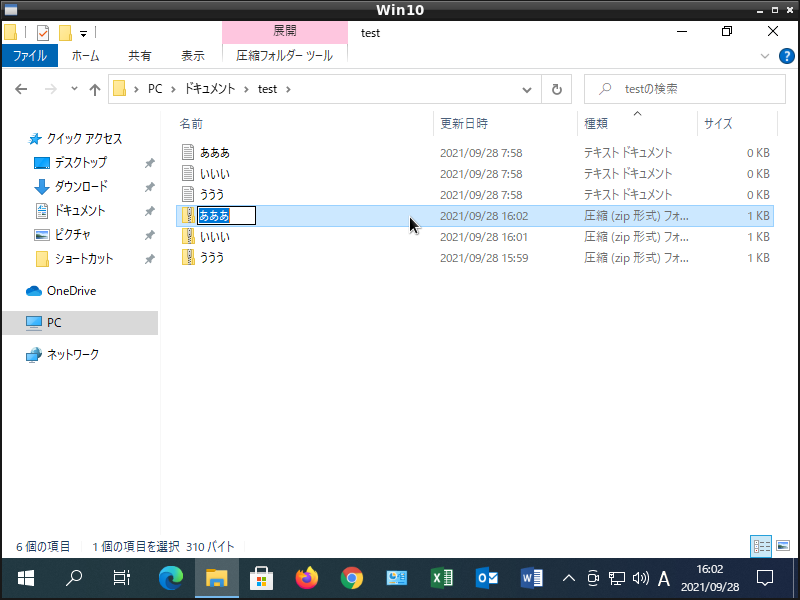Open the Windows Start menu
Screen dimensions: 800x600
26,578
